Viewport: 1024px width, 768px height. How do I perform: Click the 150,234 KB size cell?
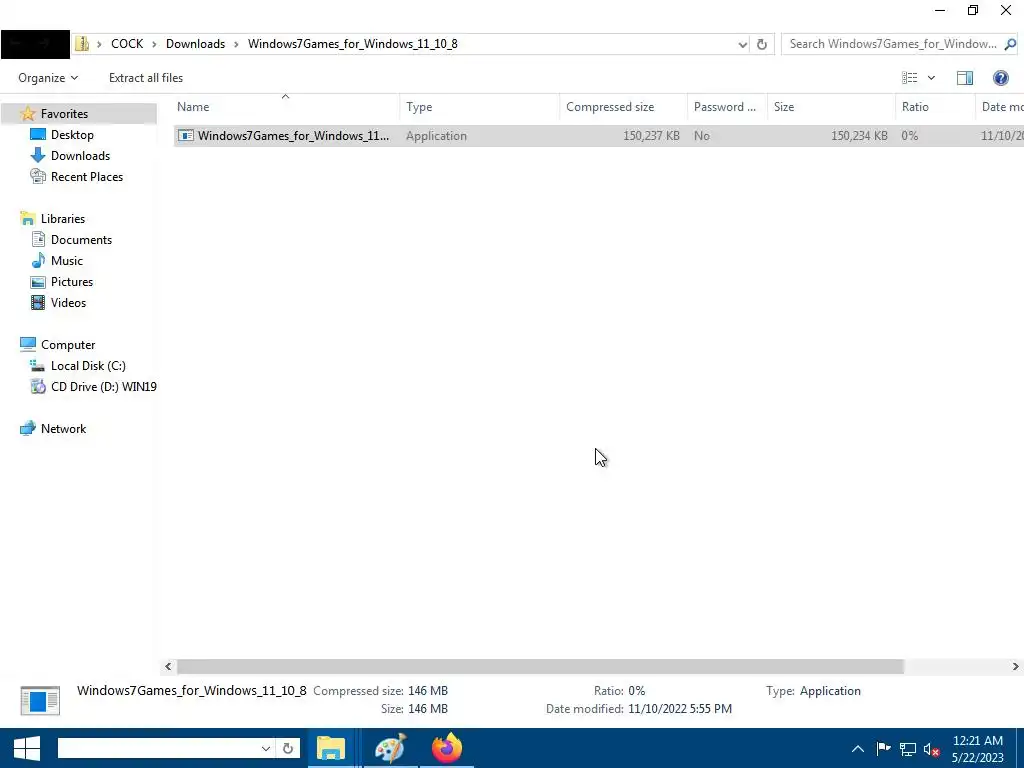click(x=859, y=136)
